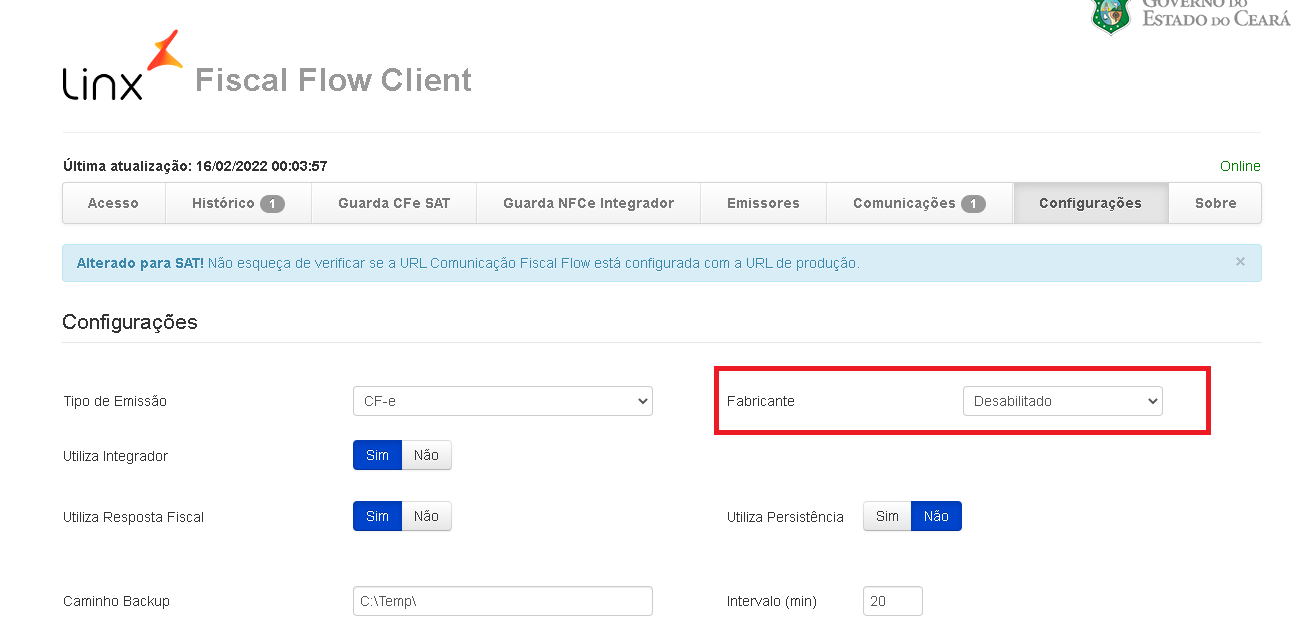Set Utiliza Persistência to Sim

pyautogui.click(x=887, y=516)
